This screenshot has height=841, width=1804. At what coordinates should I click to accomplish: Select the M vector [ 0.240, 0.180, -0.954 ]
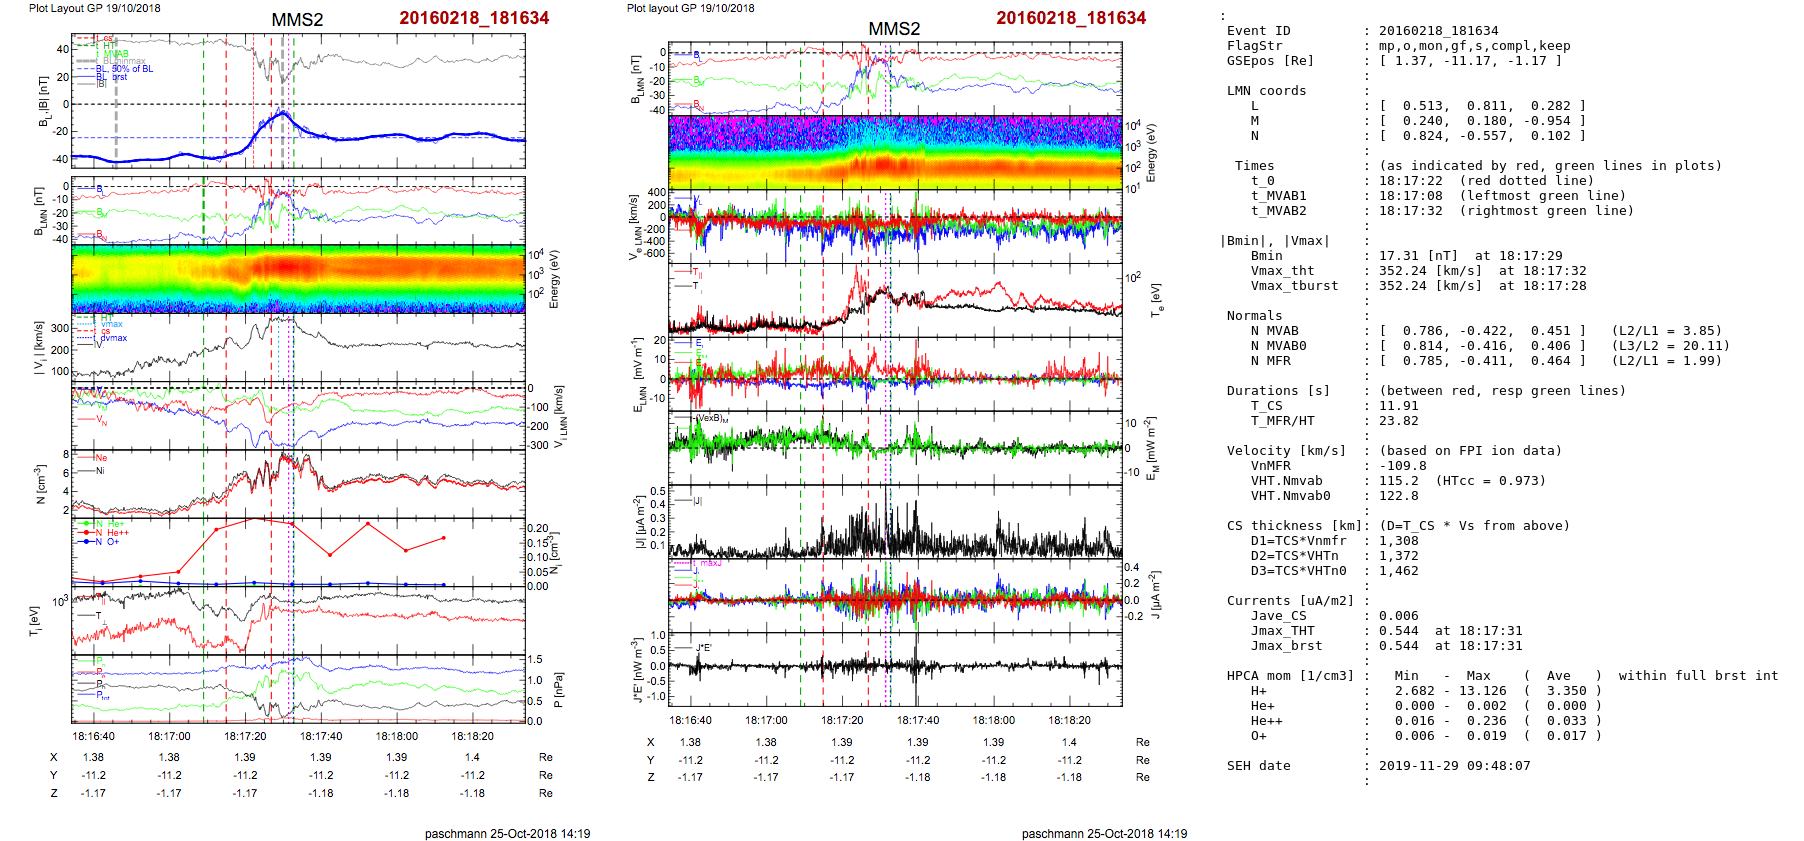point(1483,121)
